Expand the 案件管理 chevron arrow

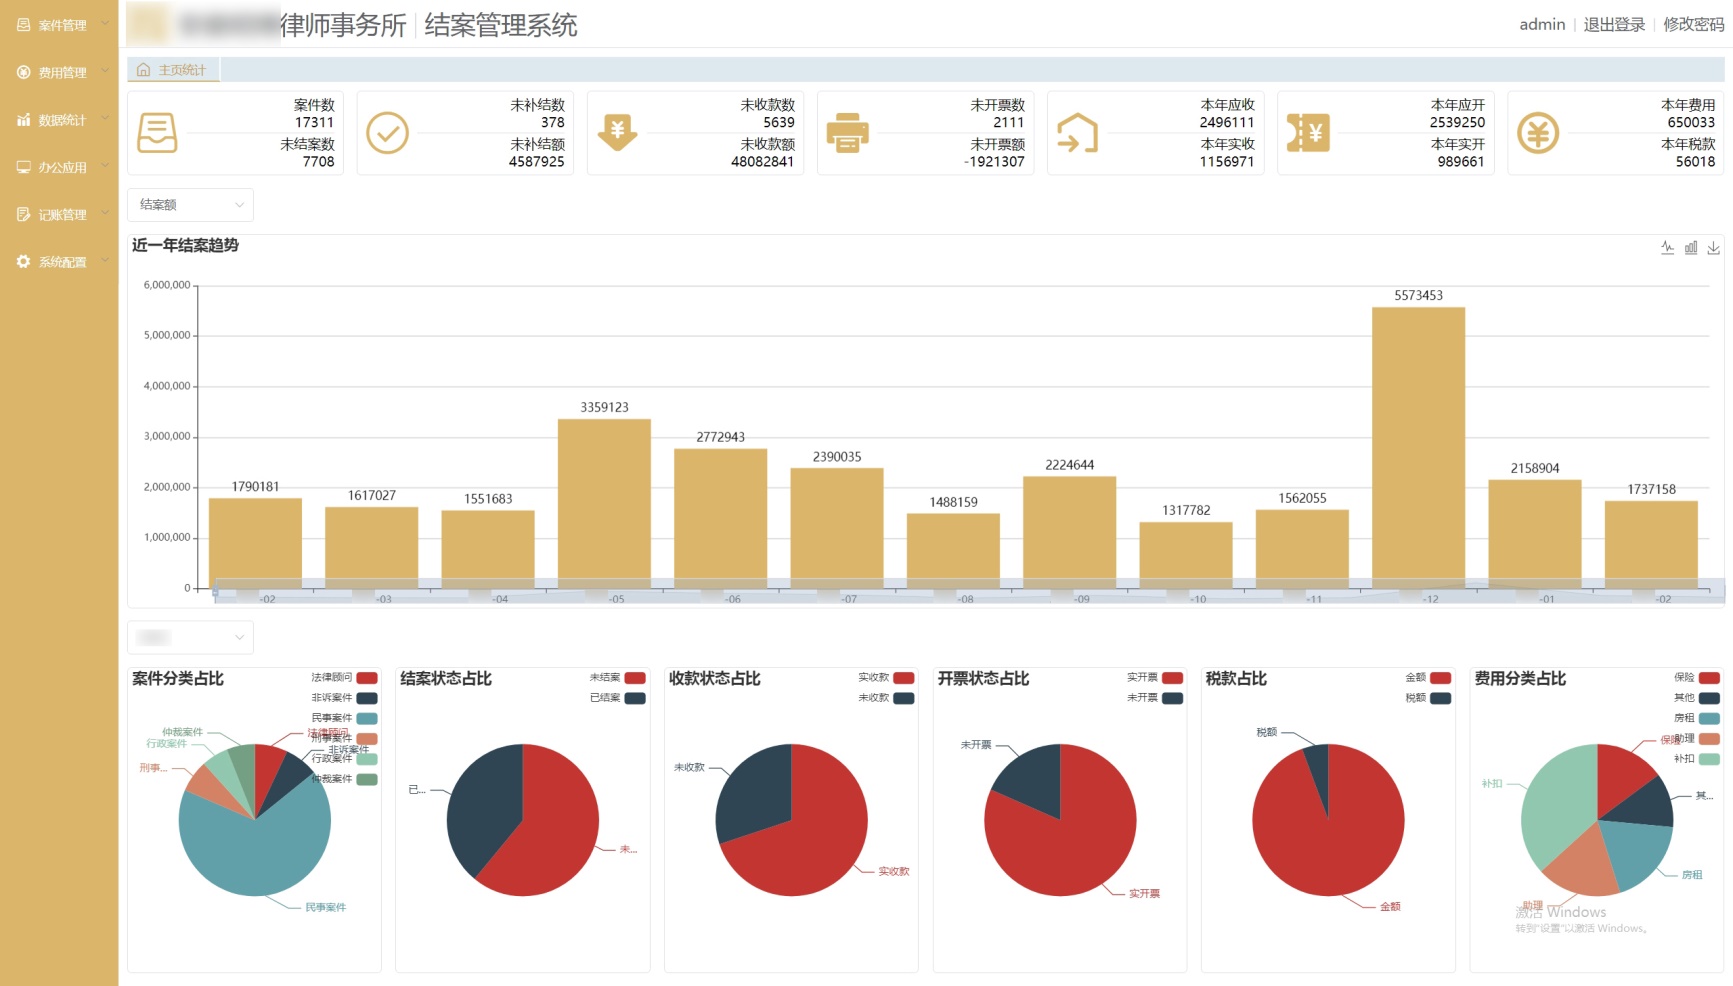tap(105, 23)
